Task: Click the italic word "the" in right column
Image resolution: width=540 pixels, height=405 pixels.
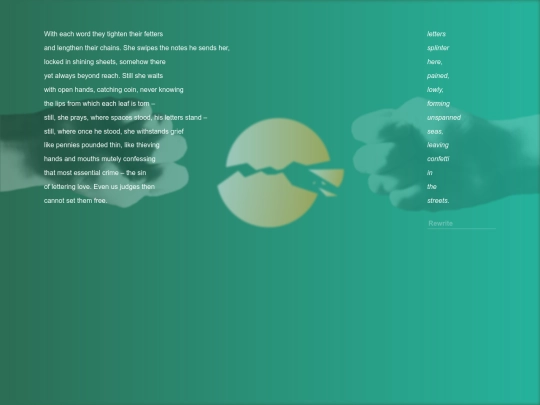Action: [x=432, y=187]
